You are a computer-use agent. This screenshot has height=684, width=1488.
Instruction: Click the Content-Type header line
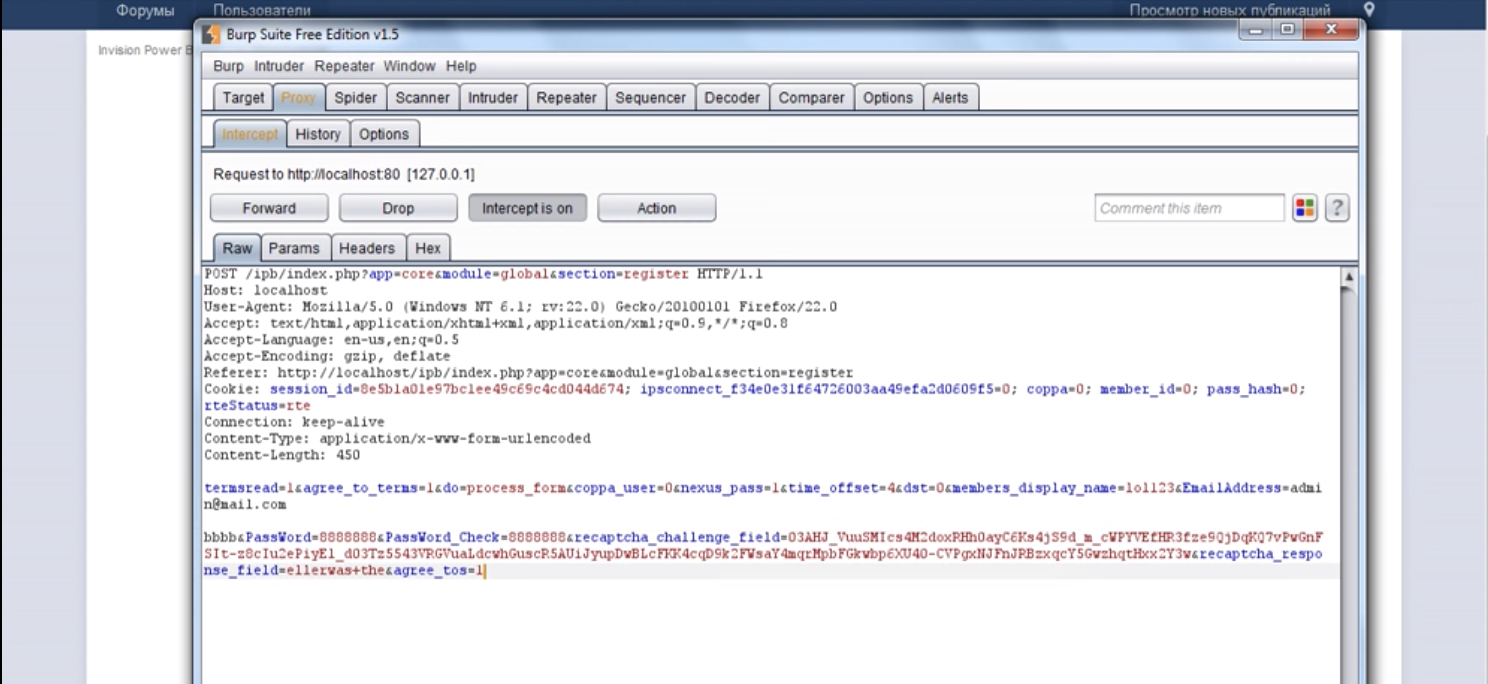(x=397, y=438)
